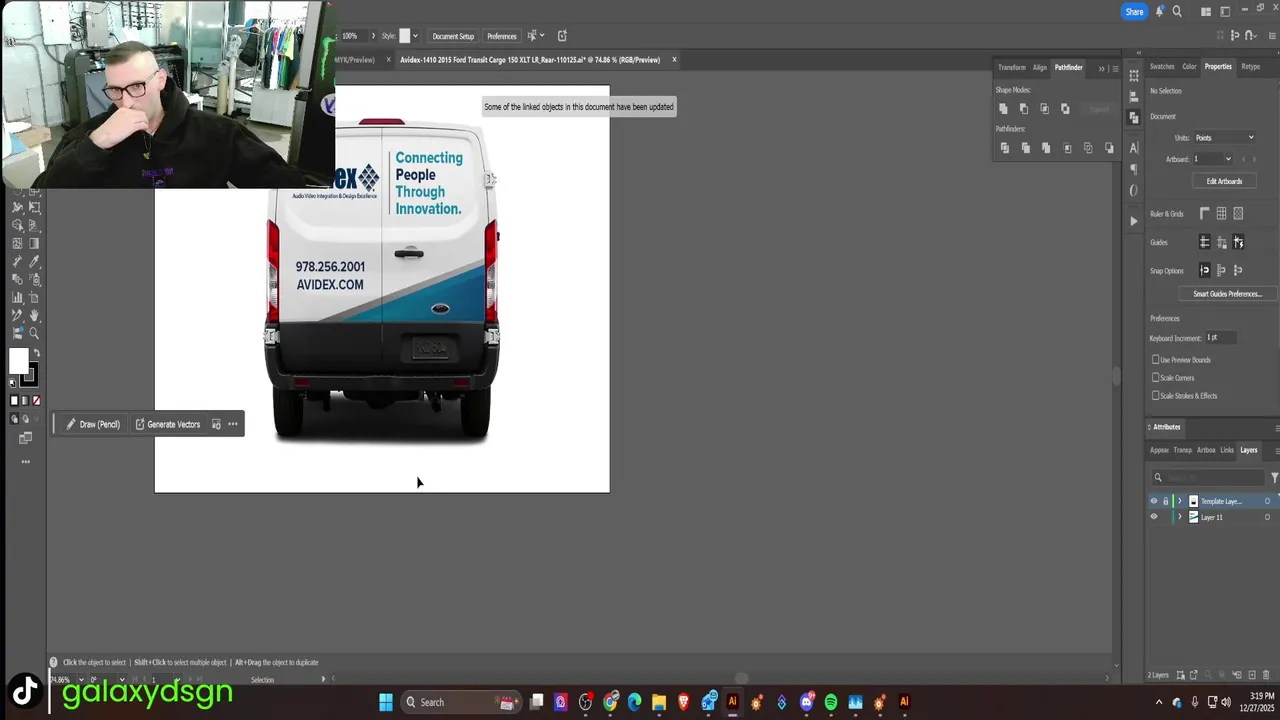
Task: Collapse the Attributes panel
Action: point(1150,427)
